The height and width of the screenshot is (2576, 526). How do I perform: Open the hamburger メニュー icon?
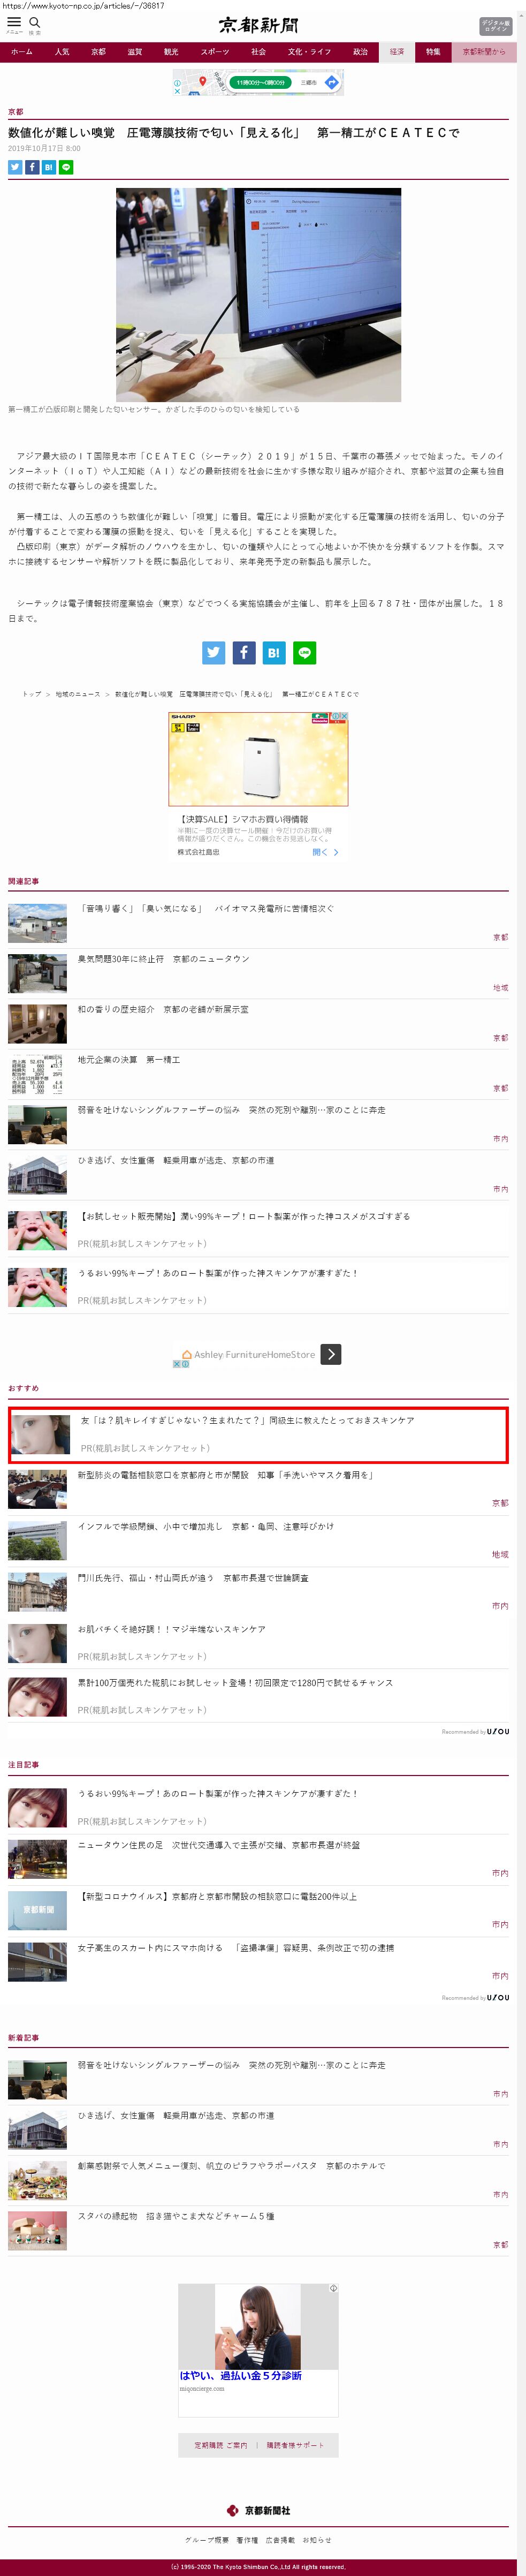pyautogui.click(x=14, y=24)
